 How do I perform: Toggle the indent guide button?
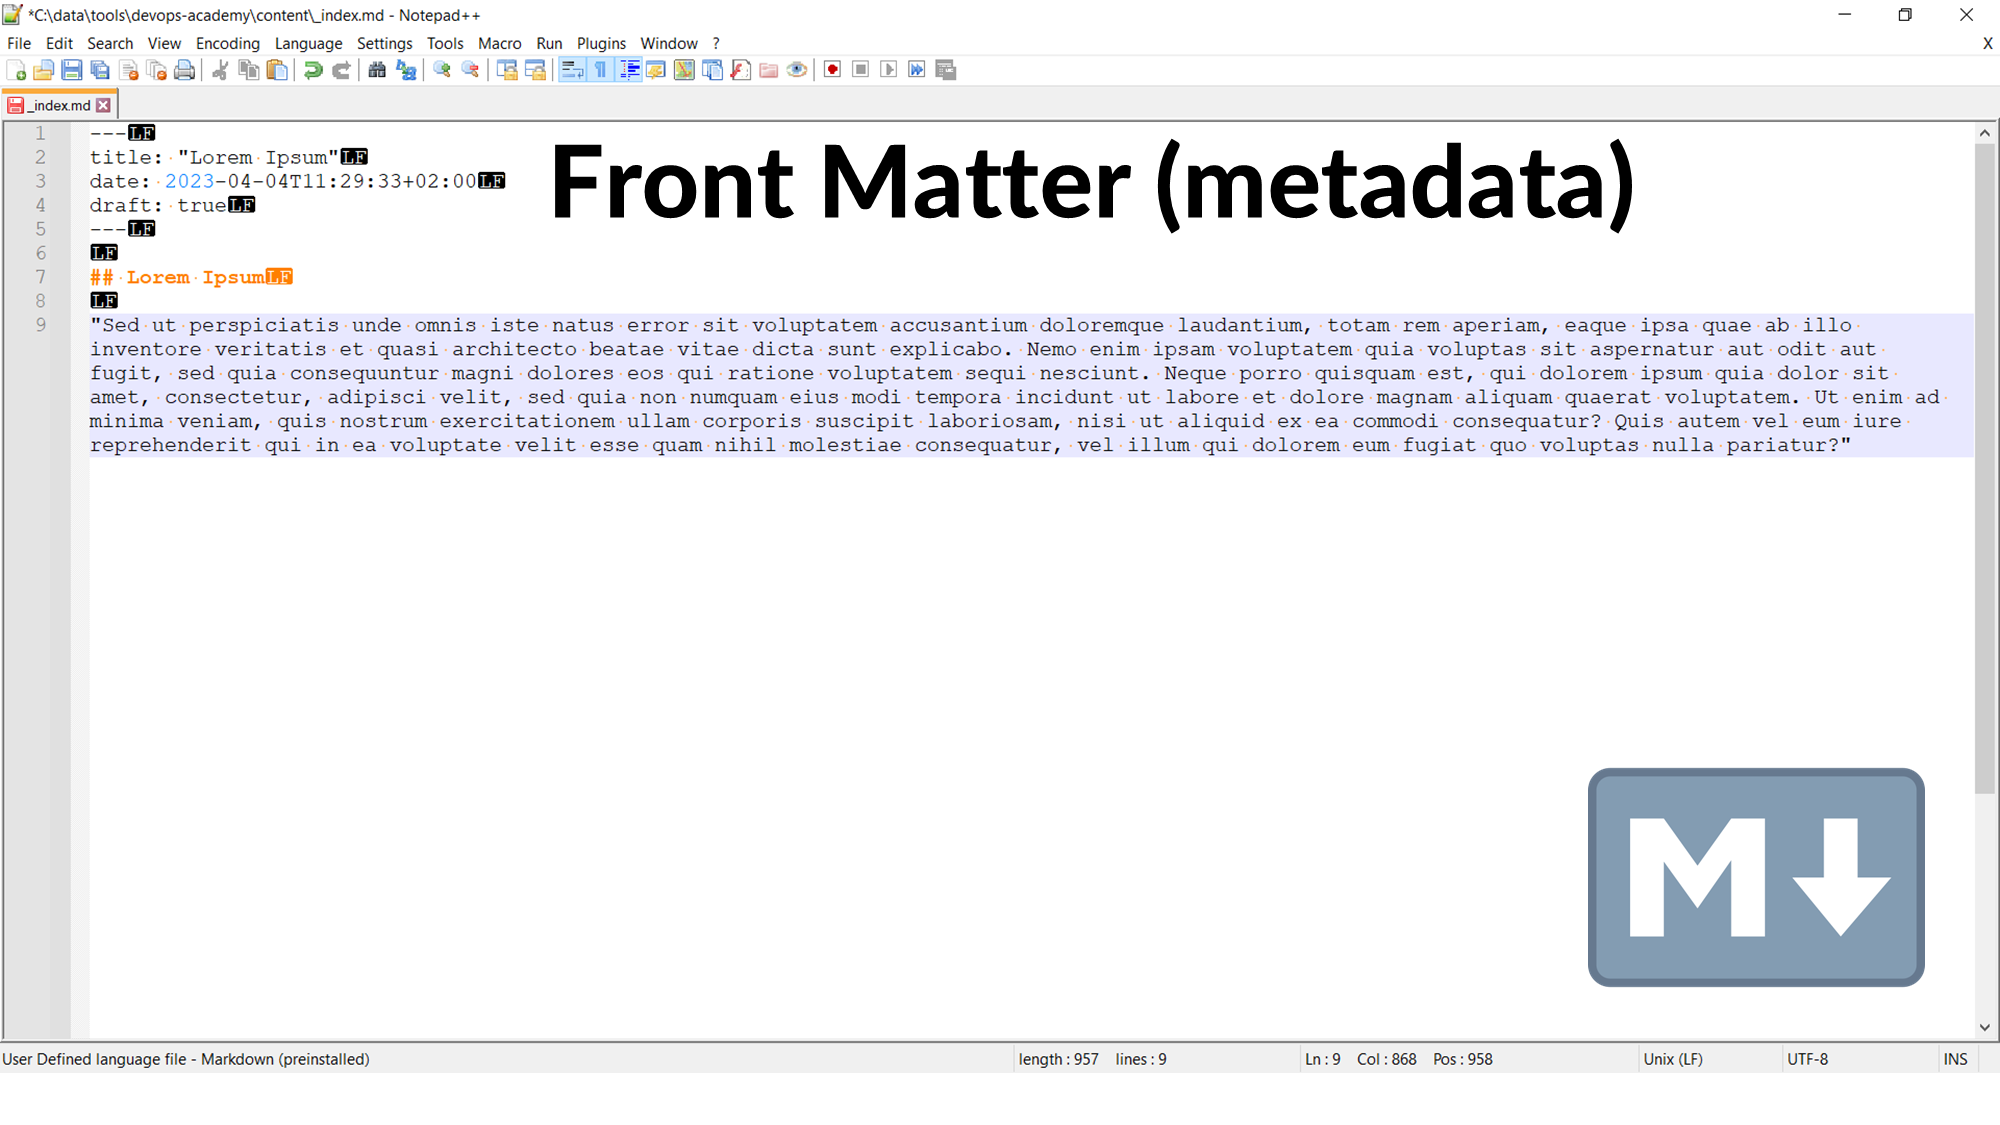tap(630, 70)
